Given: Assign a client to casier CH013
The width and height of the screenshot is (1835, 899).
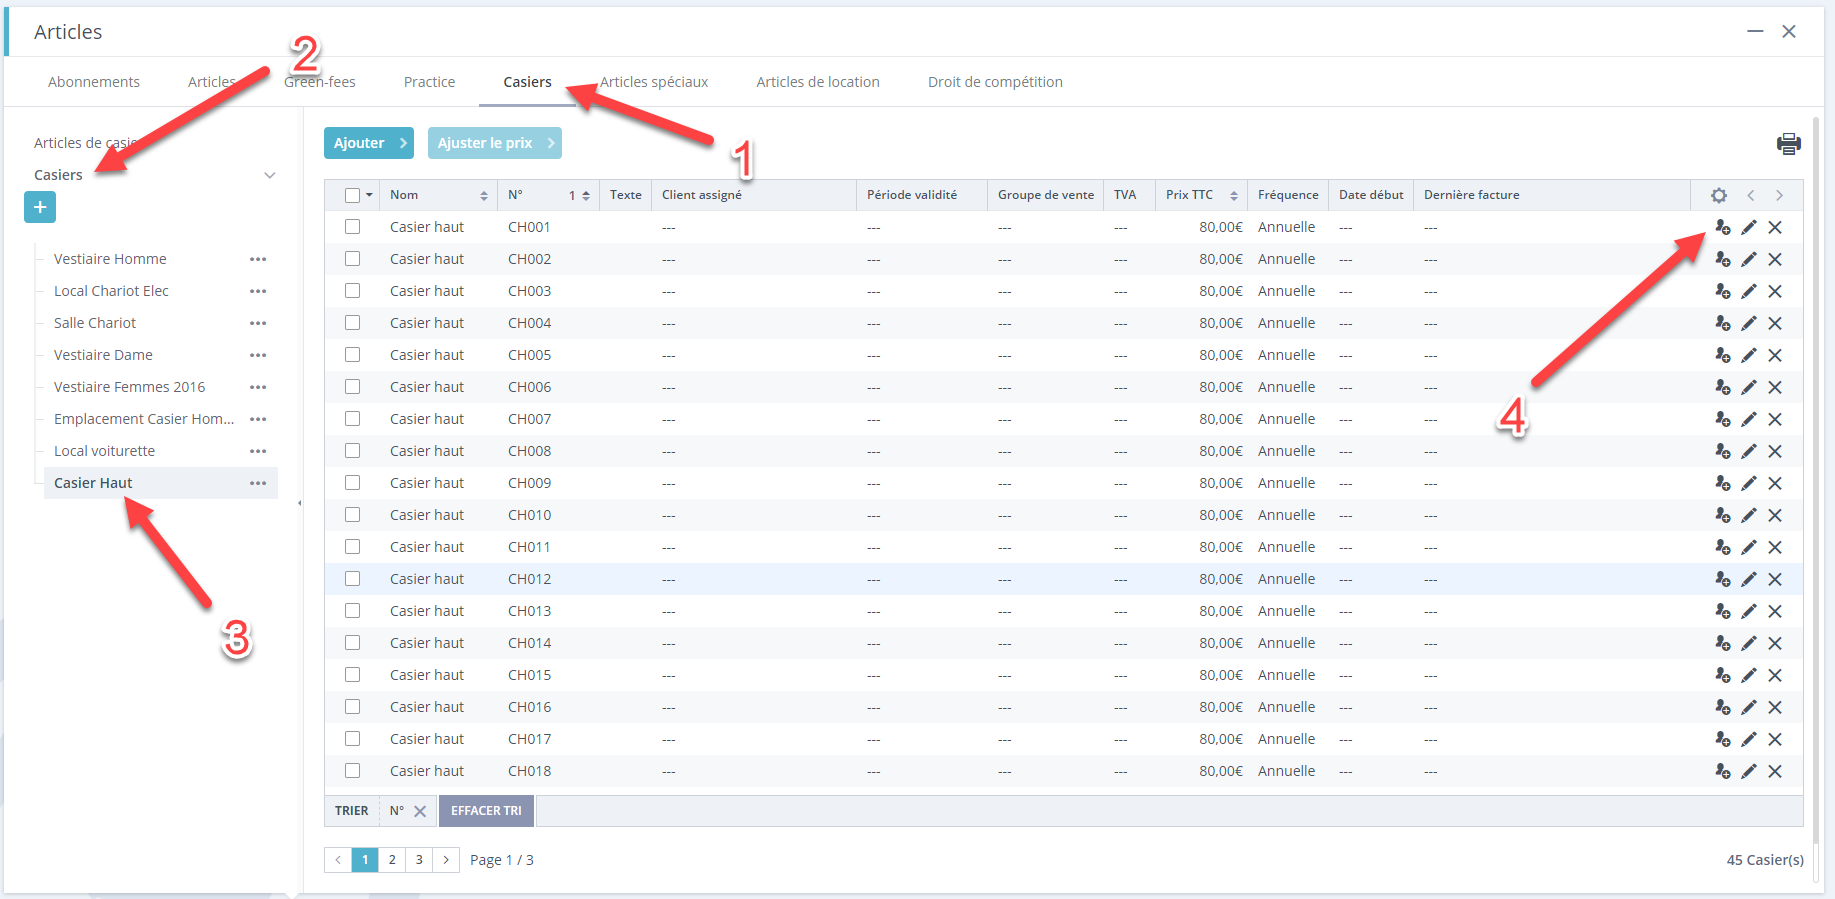Looking at the screenshot, I should (1722, 612).
